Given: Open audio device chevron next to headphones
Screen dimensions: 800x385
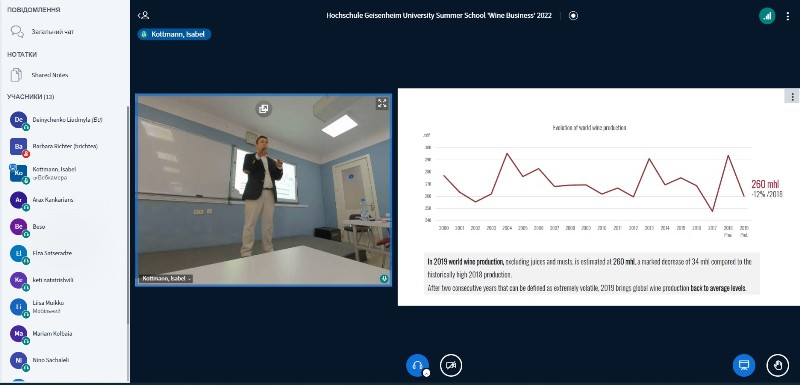Looking at the screenshot, I should point(427,373).
